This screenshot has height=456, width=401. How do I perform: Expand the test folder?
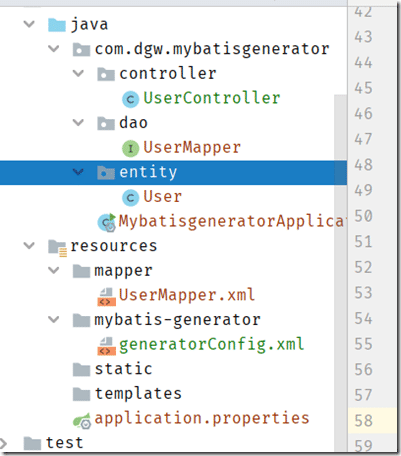pos(3,443)
